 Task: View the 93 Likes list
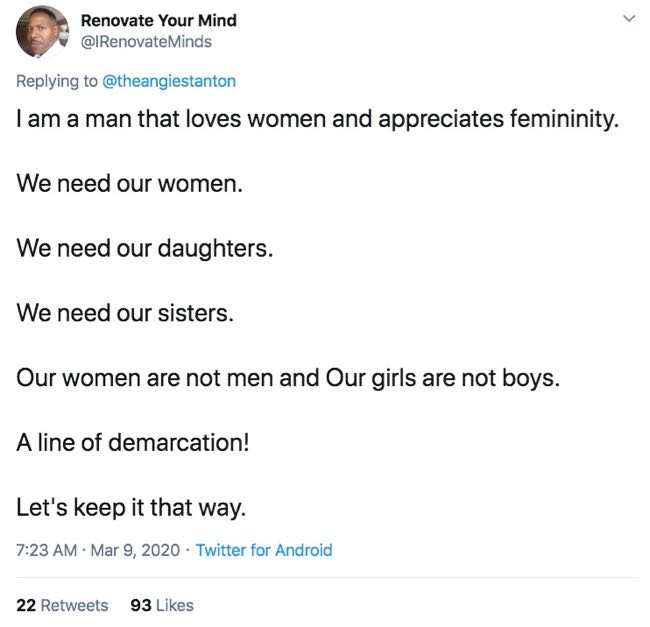tap(162, 605)
